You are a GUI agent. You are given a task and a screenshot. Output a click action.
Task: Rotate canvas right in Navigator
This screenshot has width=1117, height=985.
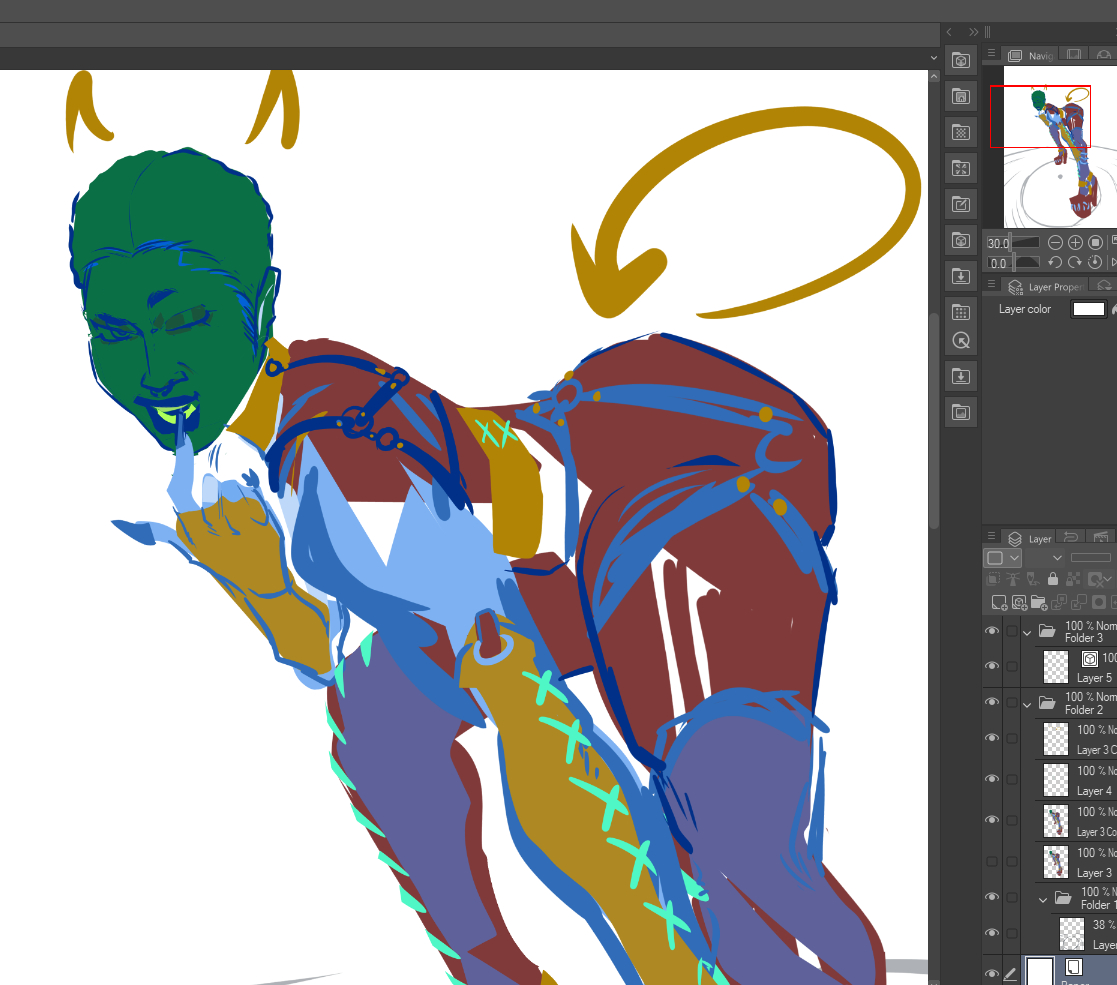coord(1075,262)
